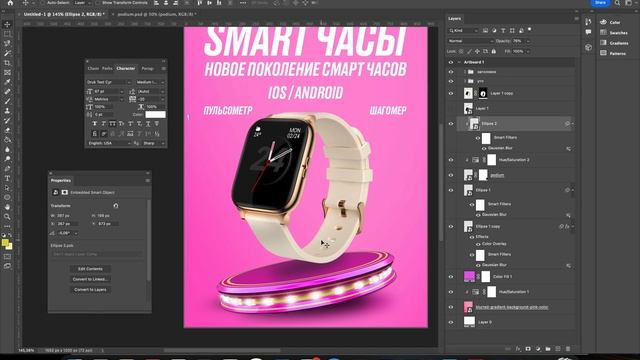Filter layers by type layers icon
The width and height of the screenshot is (640, 360).
503,31
